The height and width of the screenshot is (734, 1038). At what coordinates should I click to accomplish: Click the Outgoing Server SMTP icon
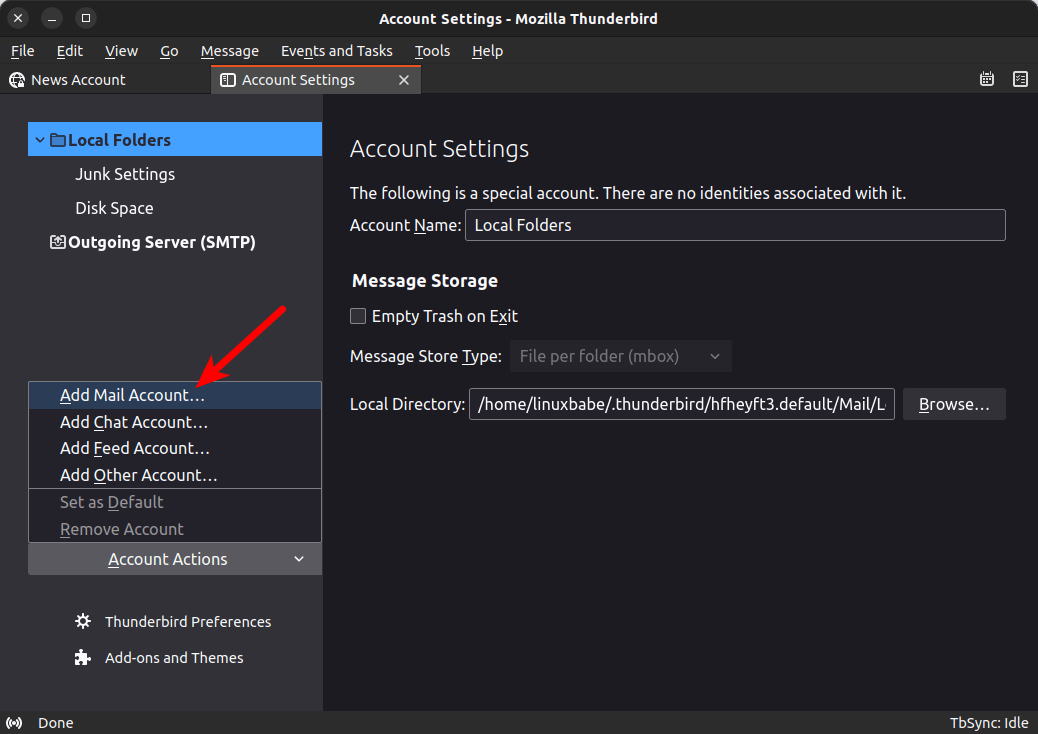coord(58,242)
